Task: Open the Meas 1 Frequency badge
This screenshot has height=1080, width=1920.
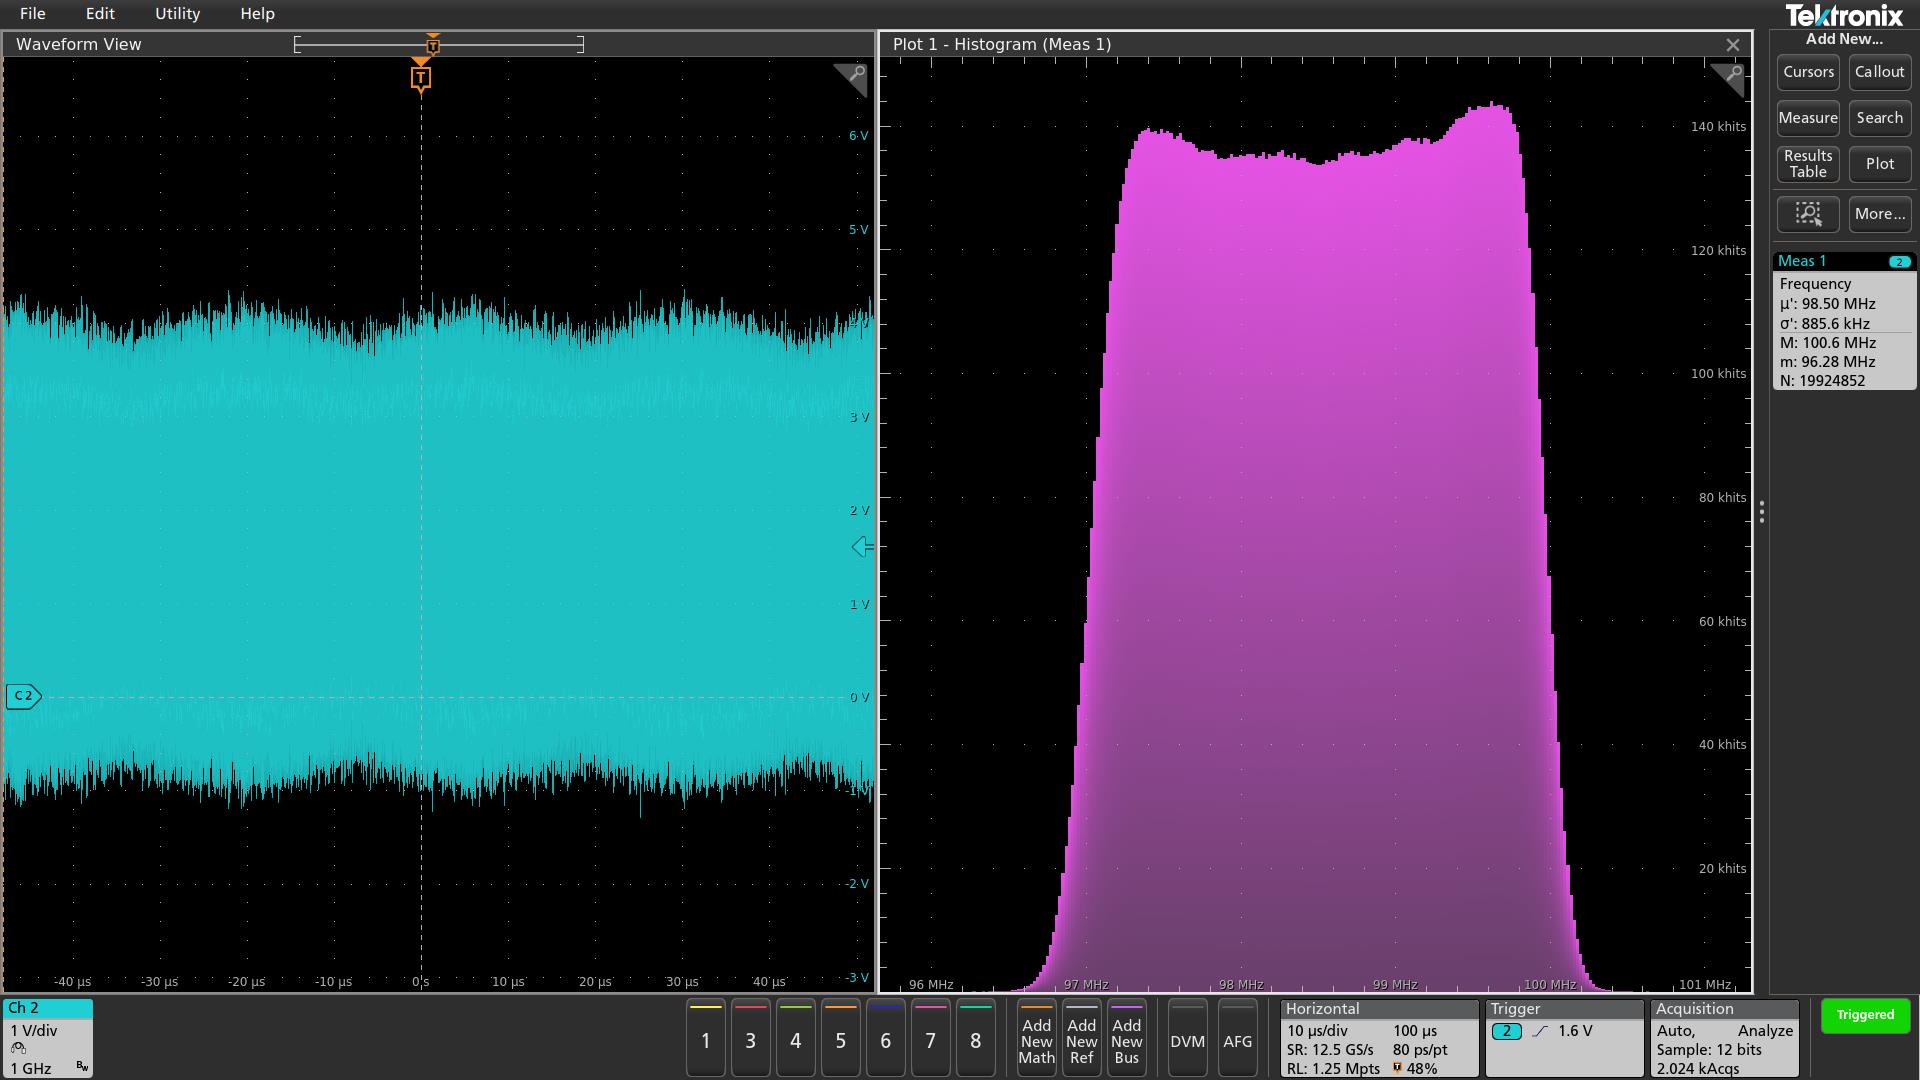Action: tap(1844, 322)
